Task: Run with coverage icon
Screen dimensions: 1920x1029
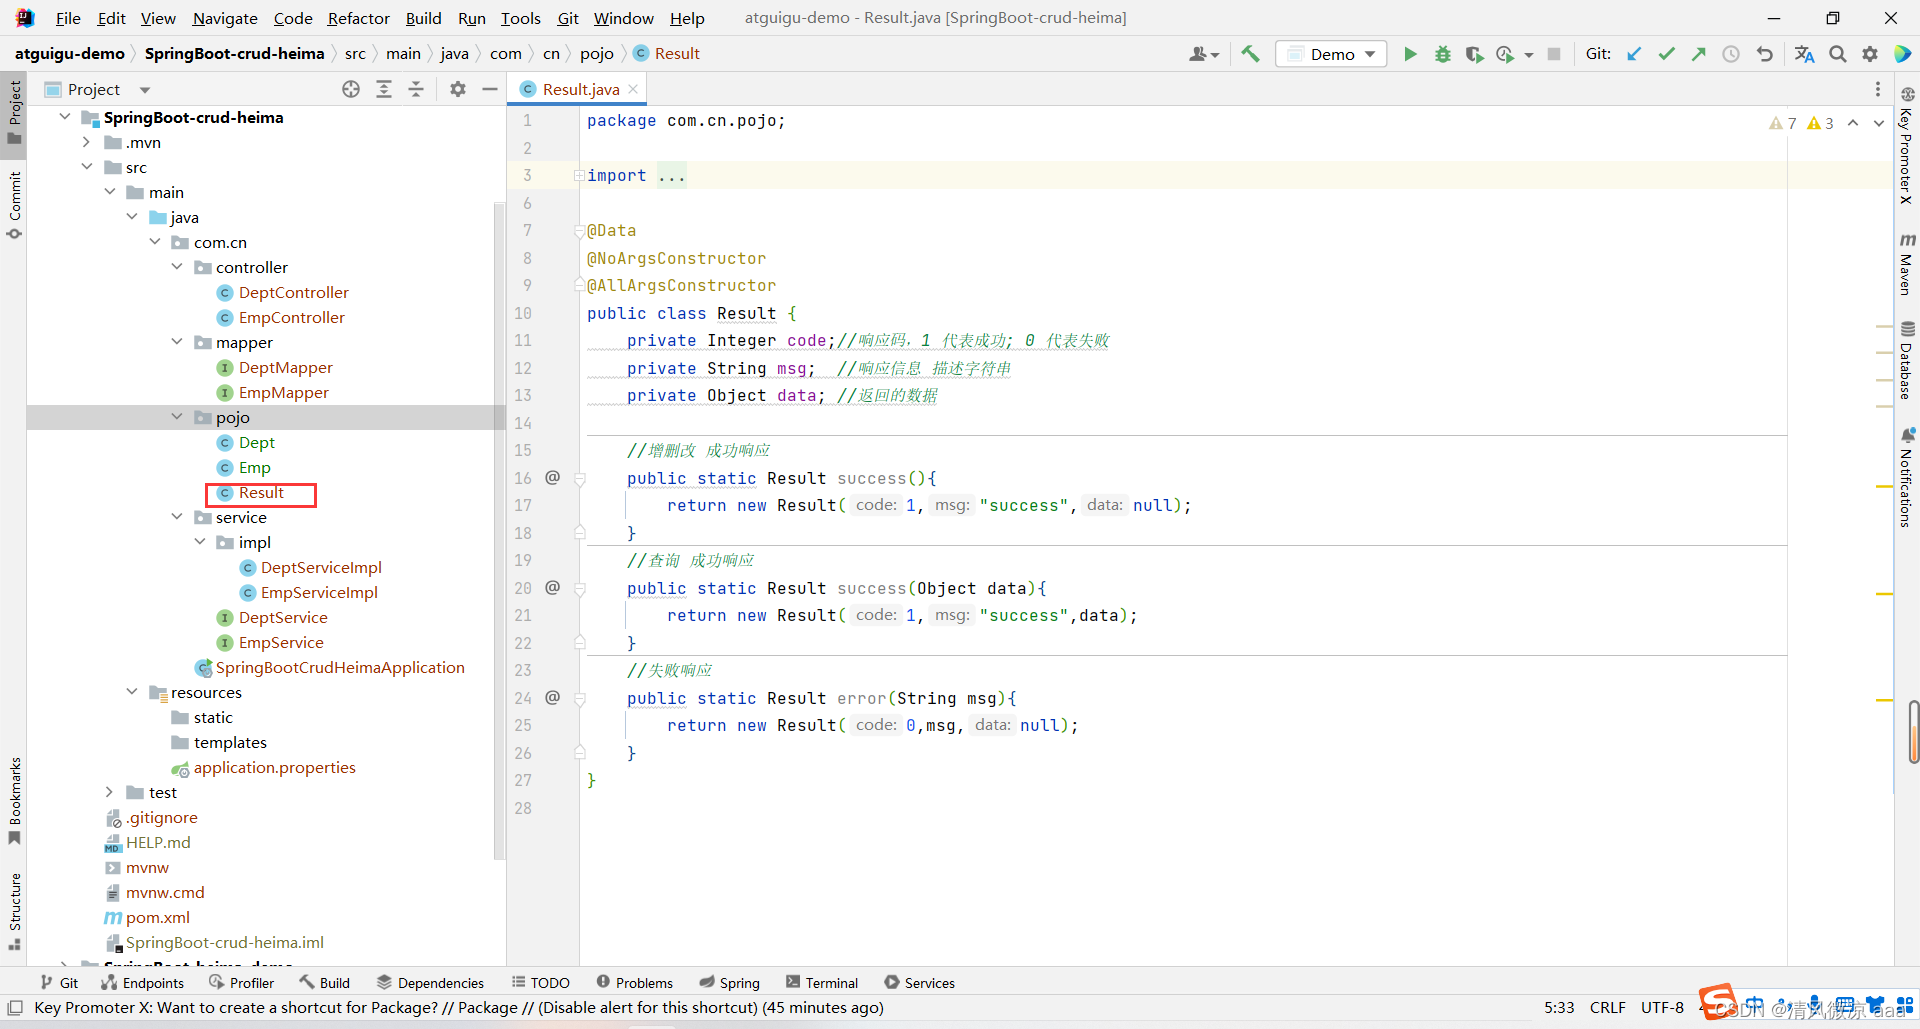Action: [1474, 54]
